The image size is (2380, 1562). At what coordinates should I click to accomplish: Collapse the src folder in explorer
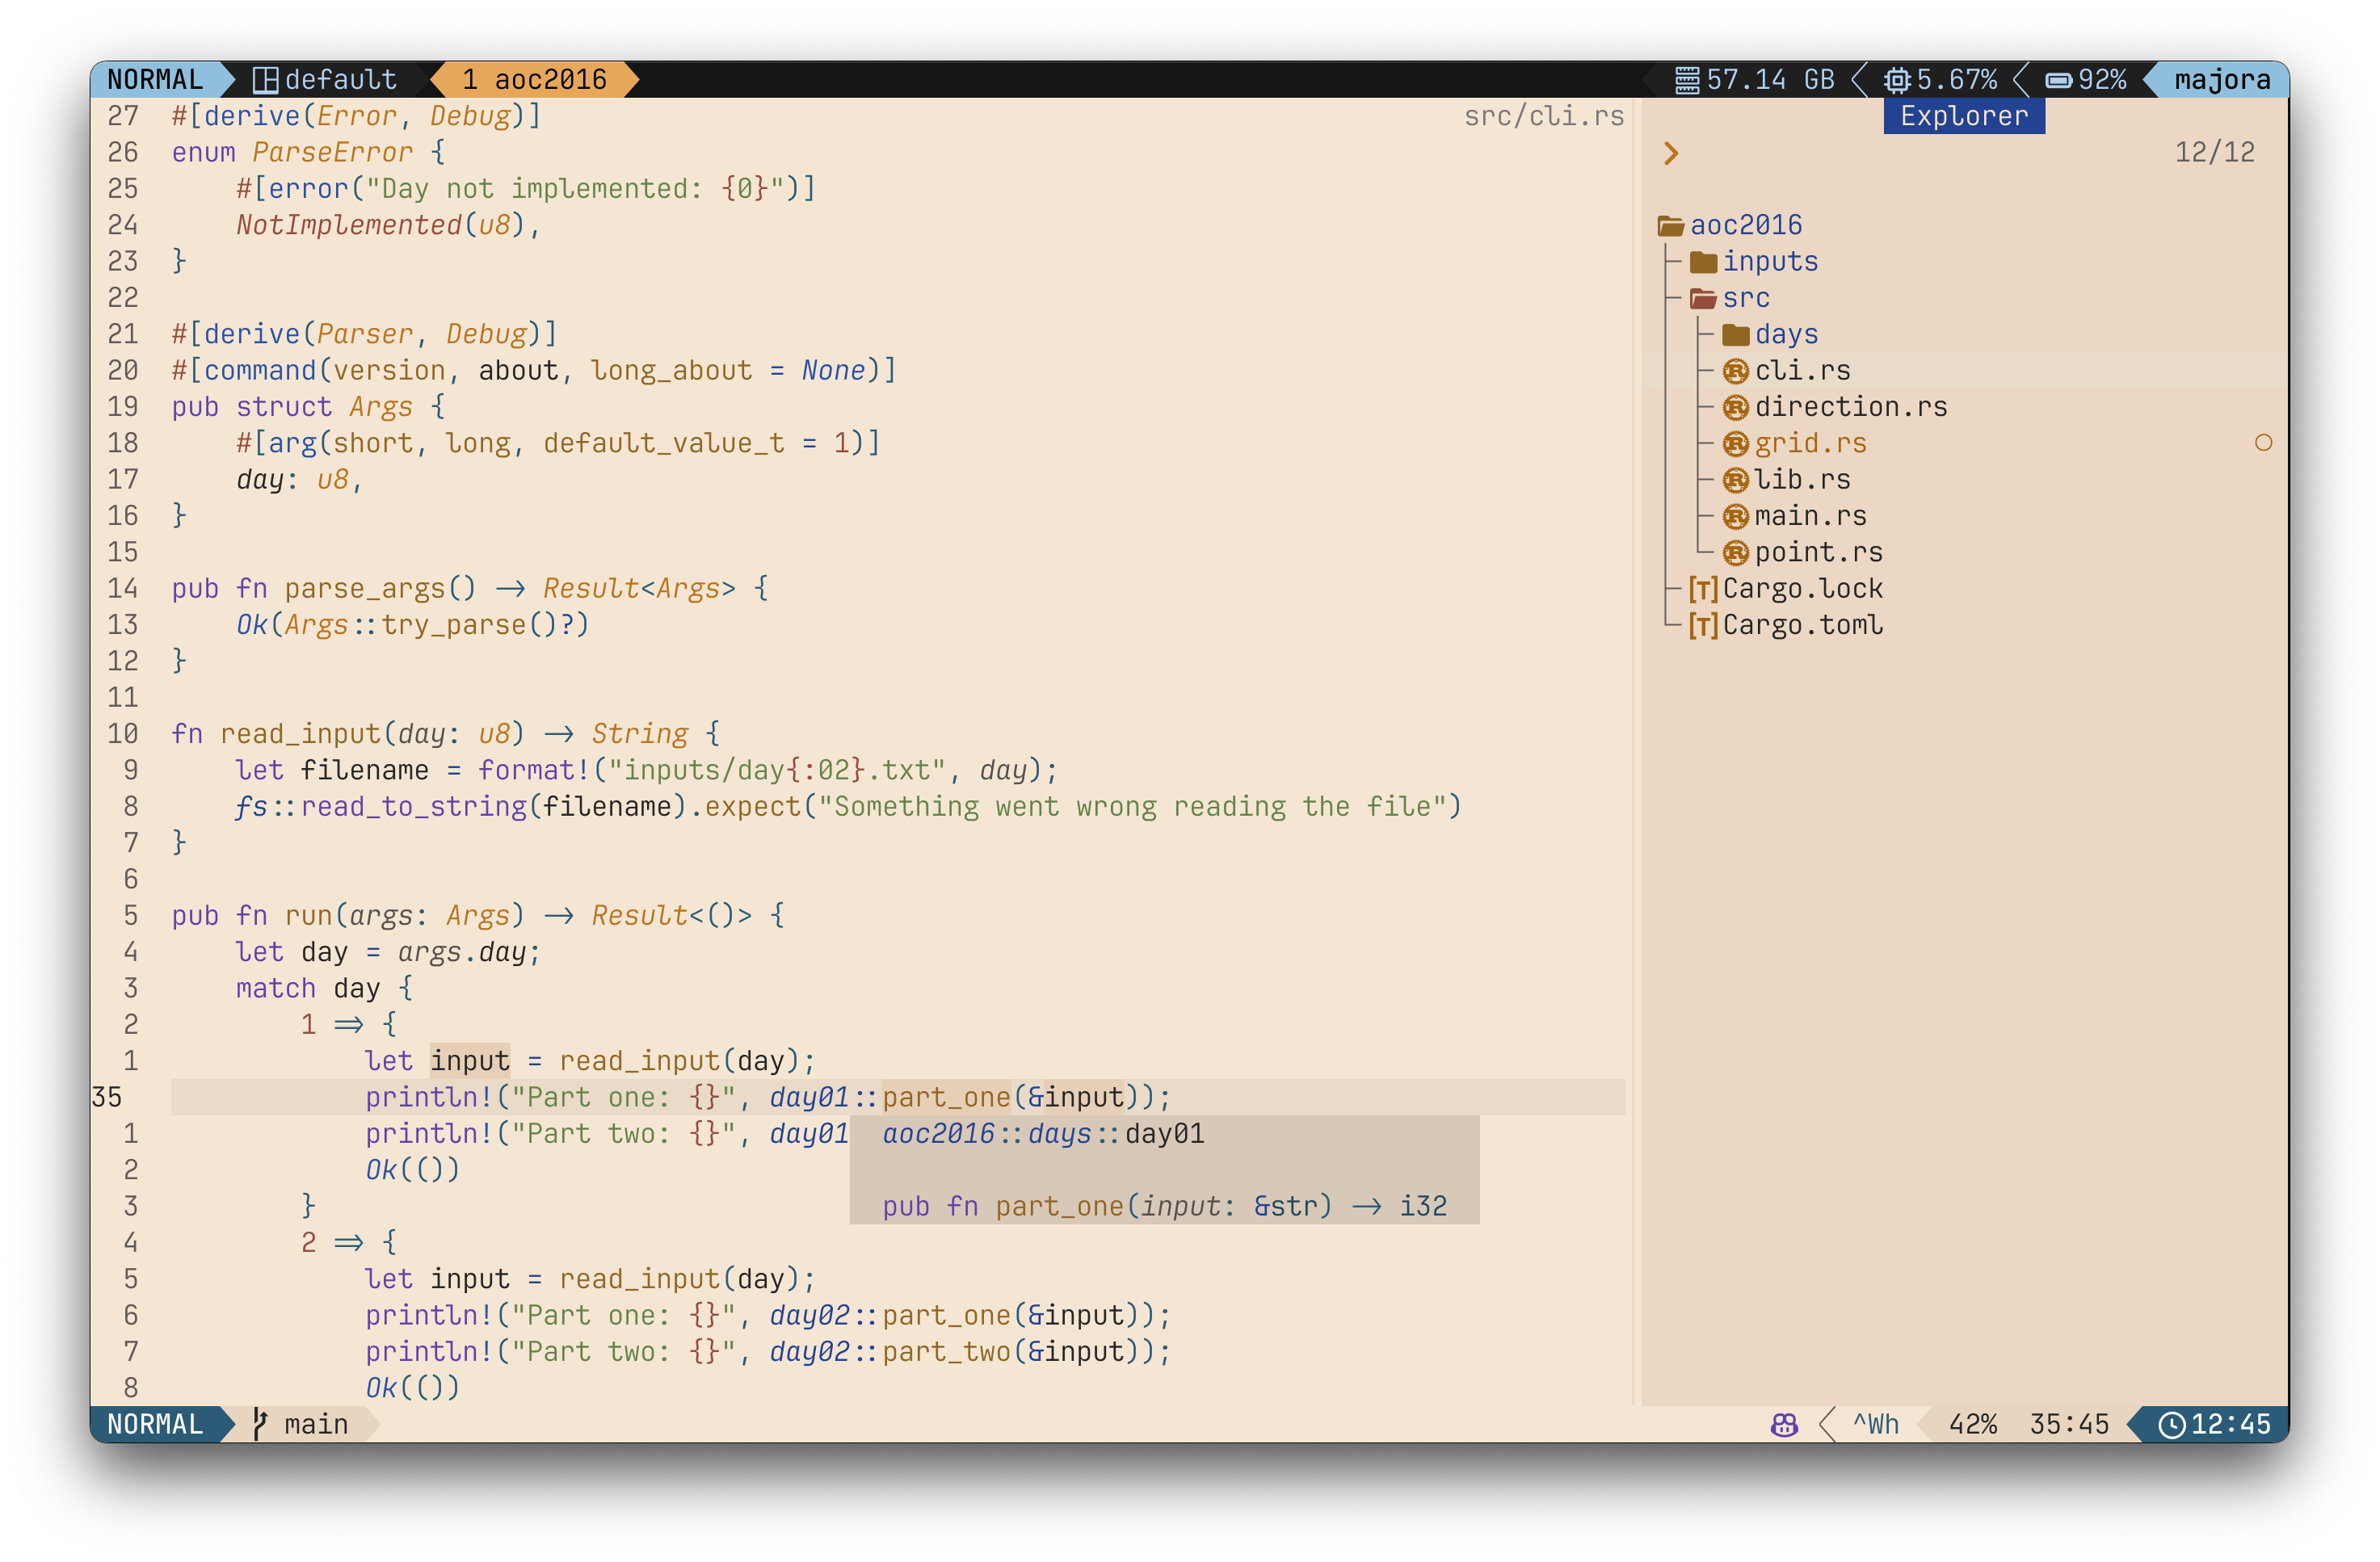click(1745, 298)
